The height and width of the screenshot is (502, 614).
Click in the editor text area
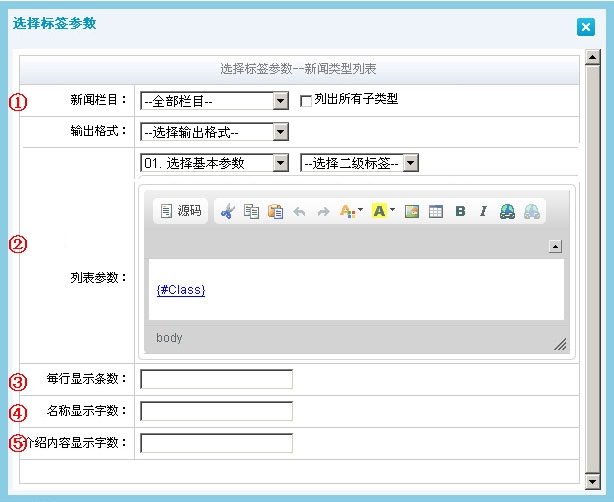pyautogui.click(x=356, y=289)
